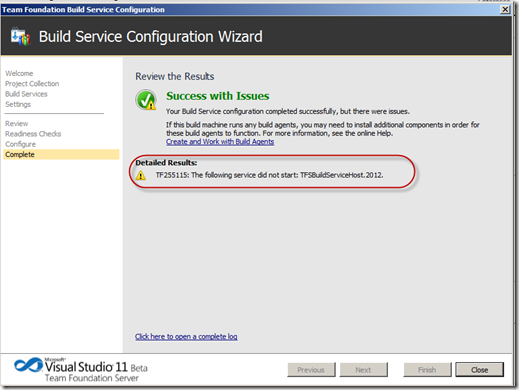Click the Success with Issues heading
Viewport: 519px width, 390px height.
tap(218, 96)
